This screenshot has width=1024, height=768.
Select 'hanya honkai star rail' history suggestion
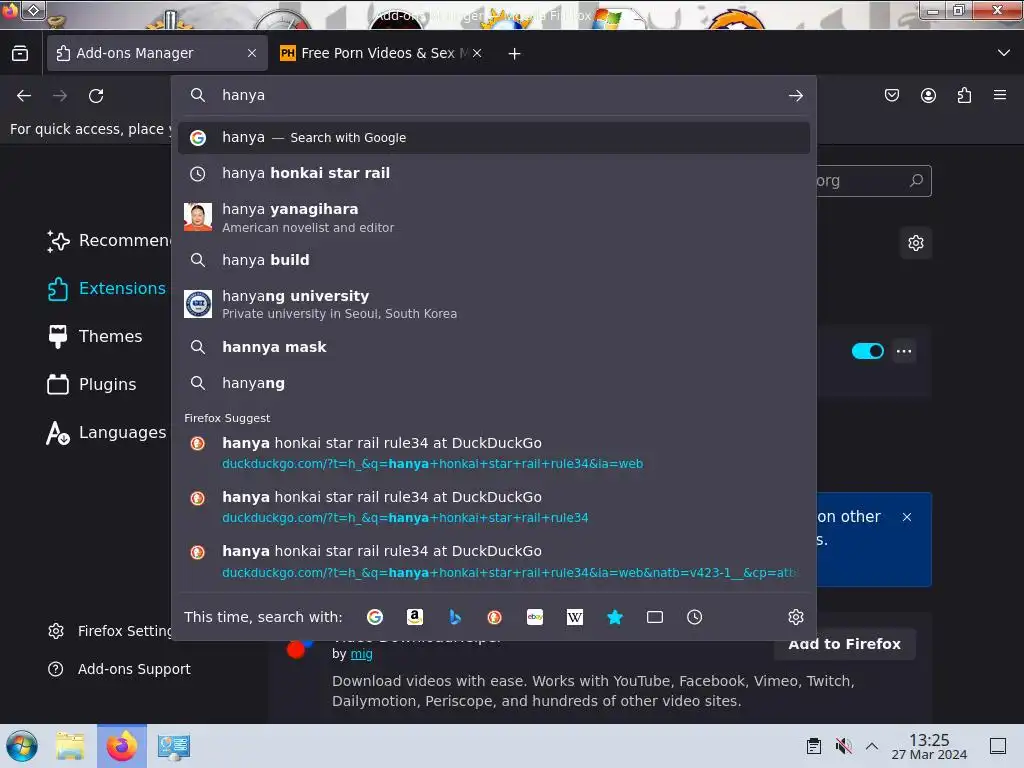click(x=494, y=173)
